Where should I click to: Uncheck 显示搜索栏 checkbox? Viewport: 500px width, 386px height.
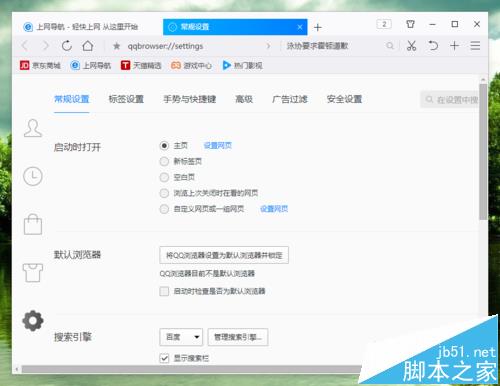(x=164, y=358)
